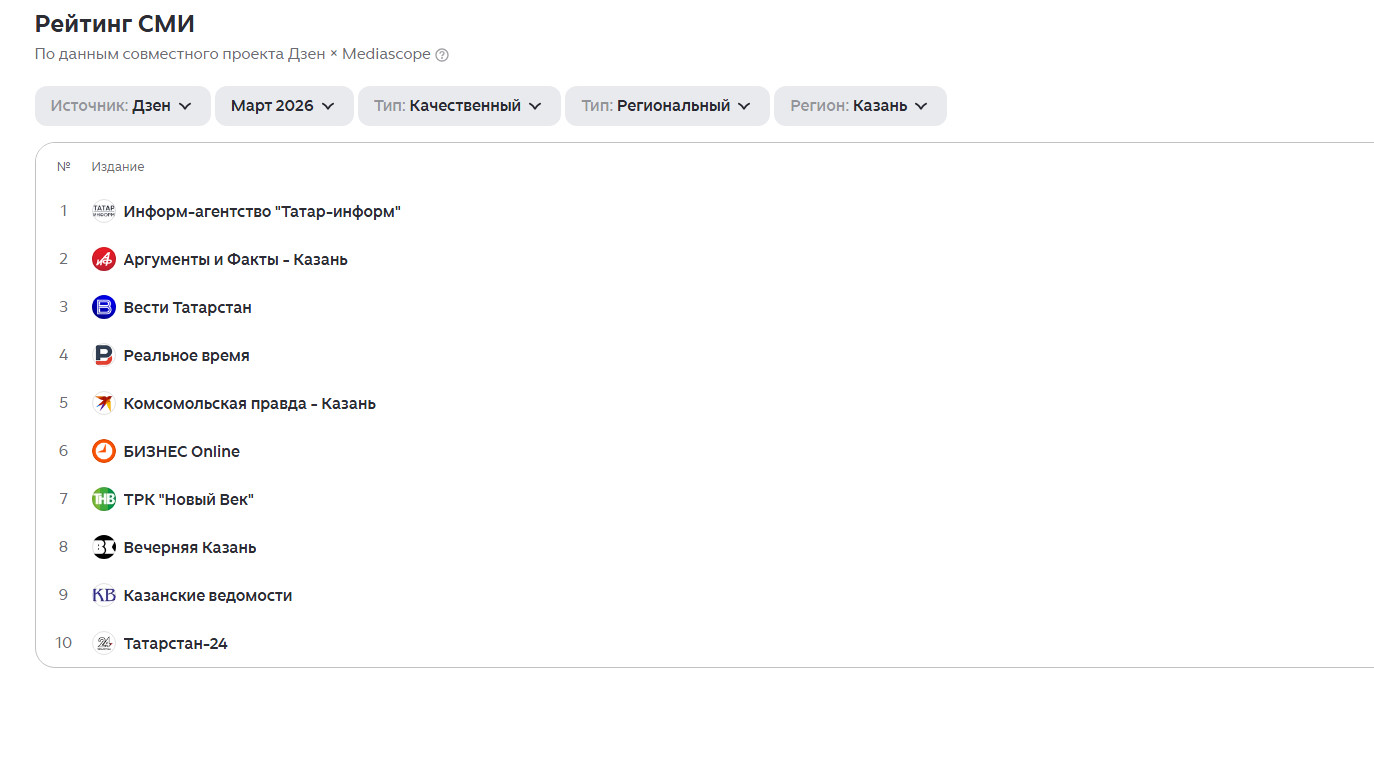Click the Издание column header
1374x772 pixels.
click(x=118, y=167)
